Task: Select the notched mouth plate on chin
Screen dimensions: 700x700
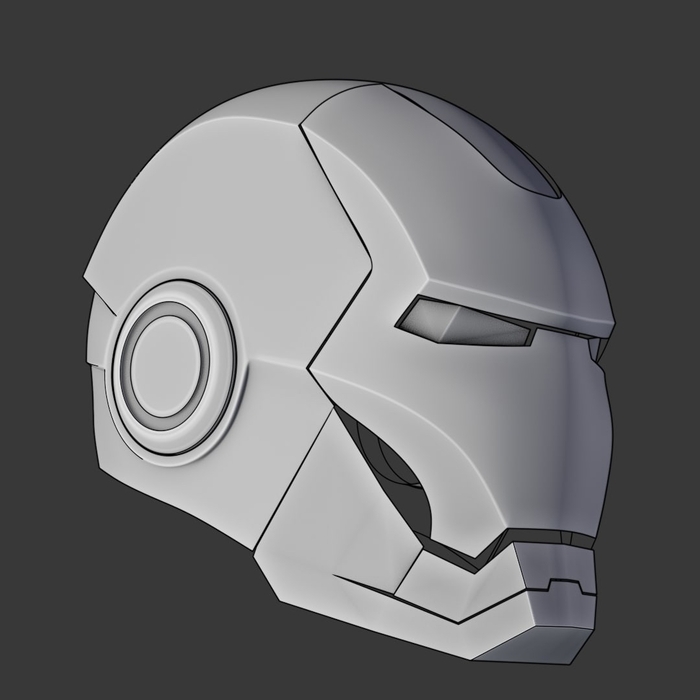Action: pyautogui.click(x=556, y=570)
